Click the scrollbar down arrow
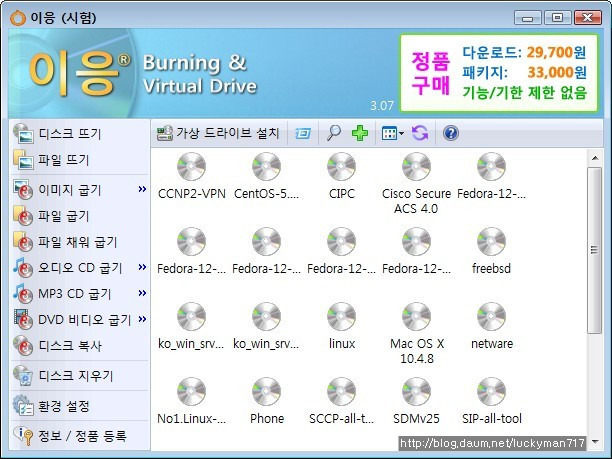612x459 pixels. pyautogui.click(x=595, y=442)
